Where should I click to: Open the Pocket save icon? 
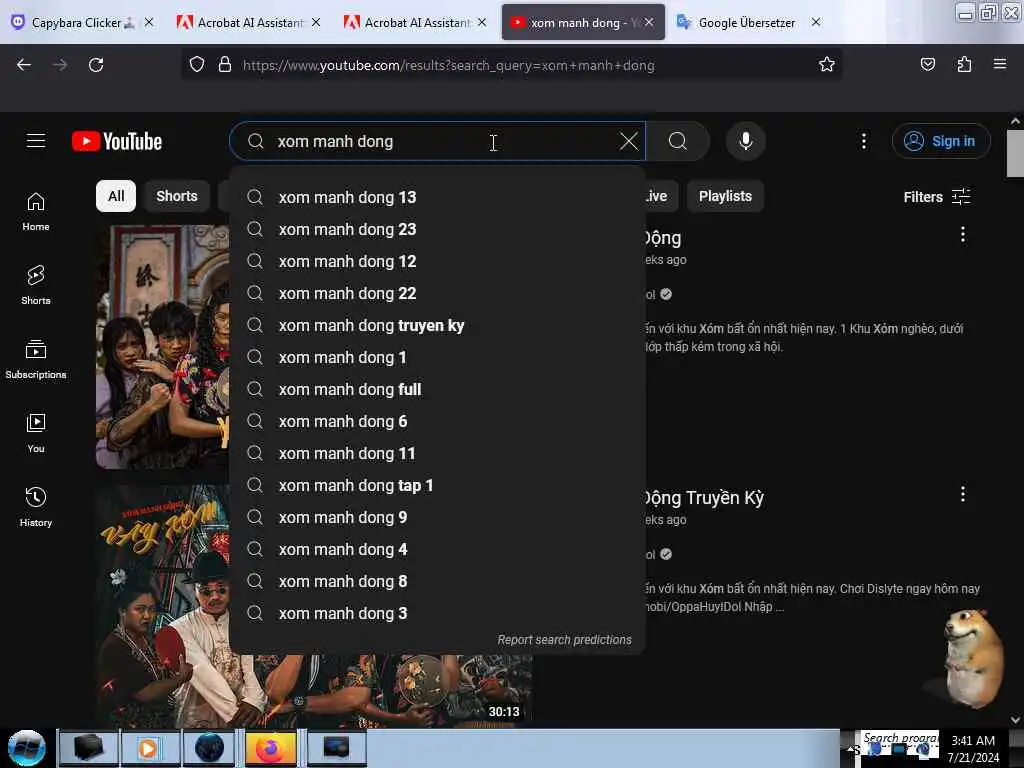coord(927,65)
